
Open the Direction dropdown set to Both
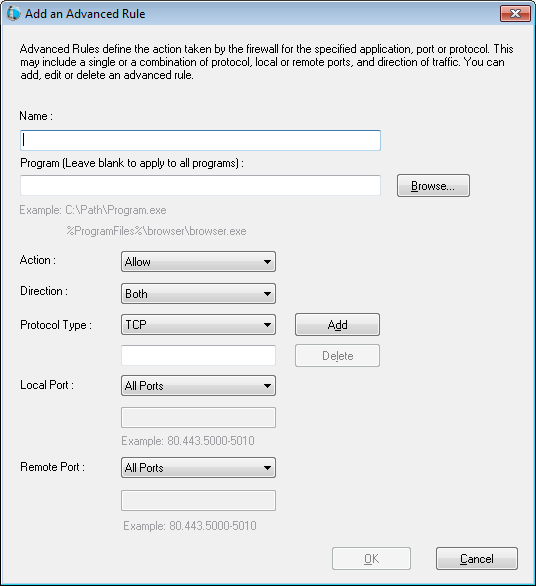[198, 293]
